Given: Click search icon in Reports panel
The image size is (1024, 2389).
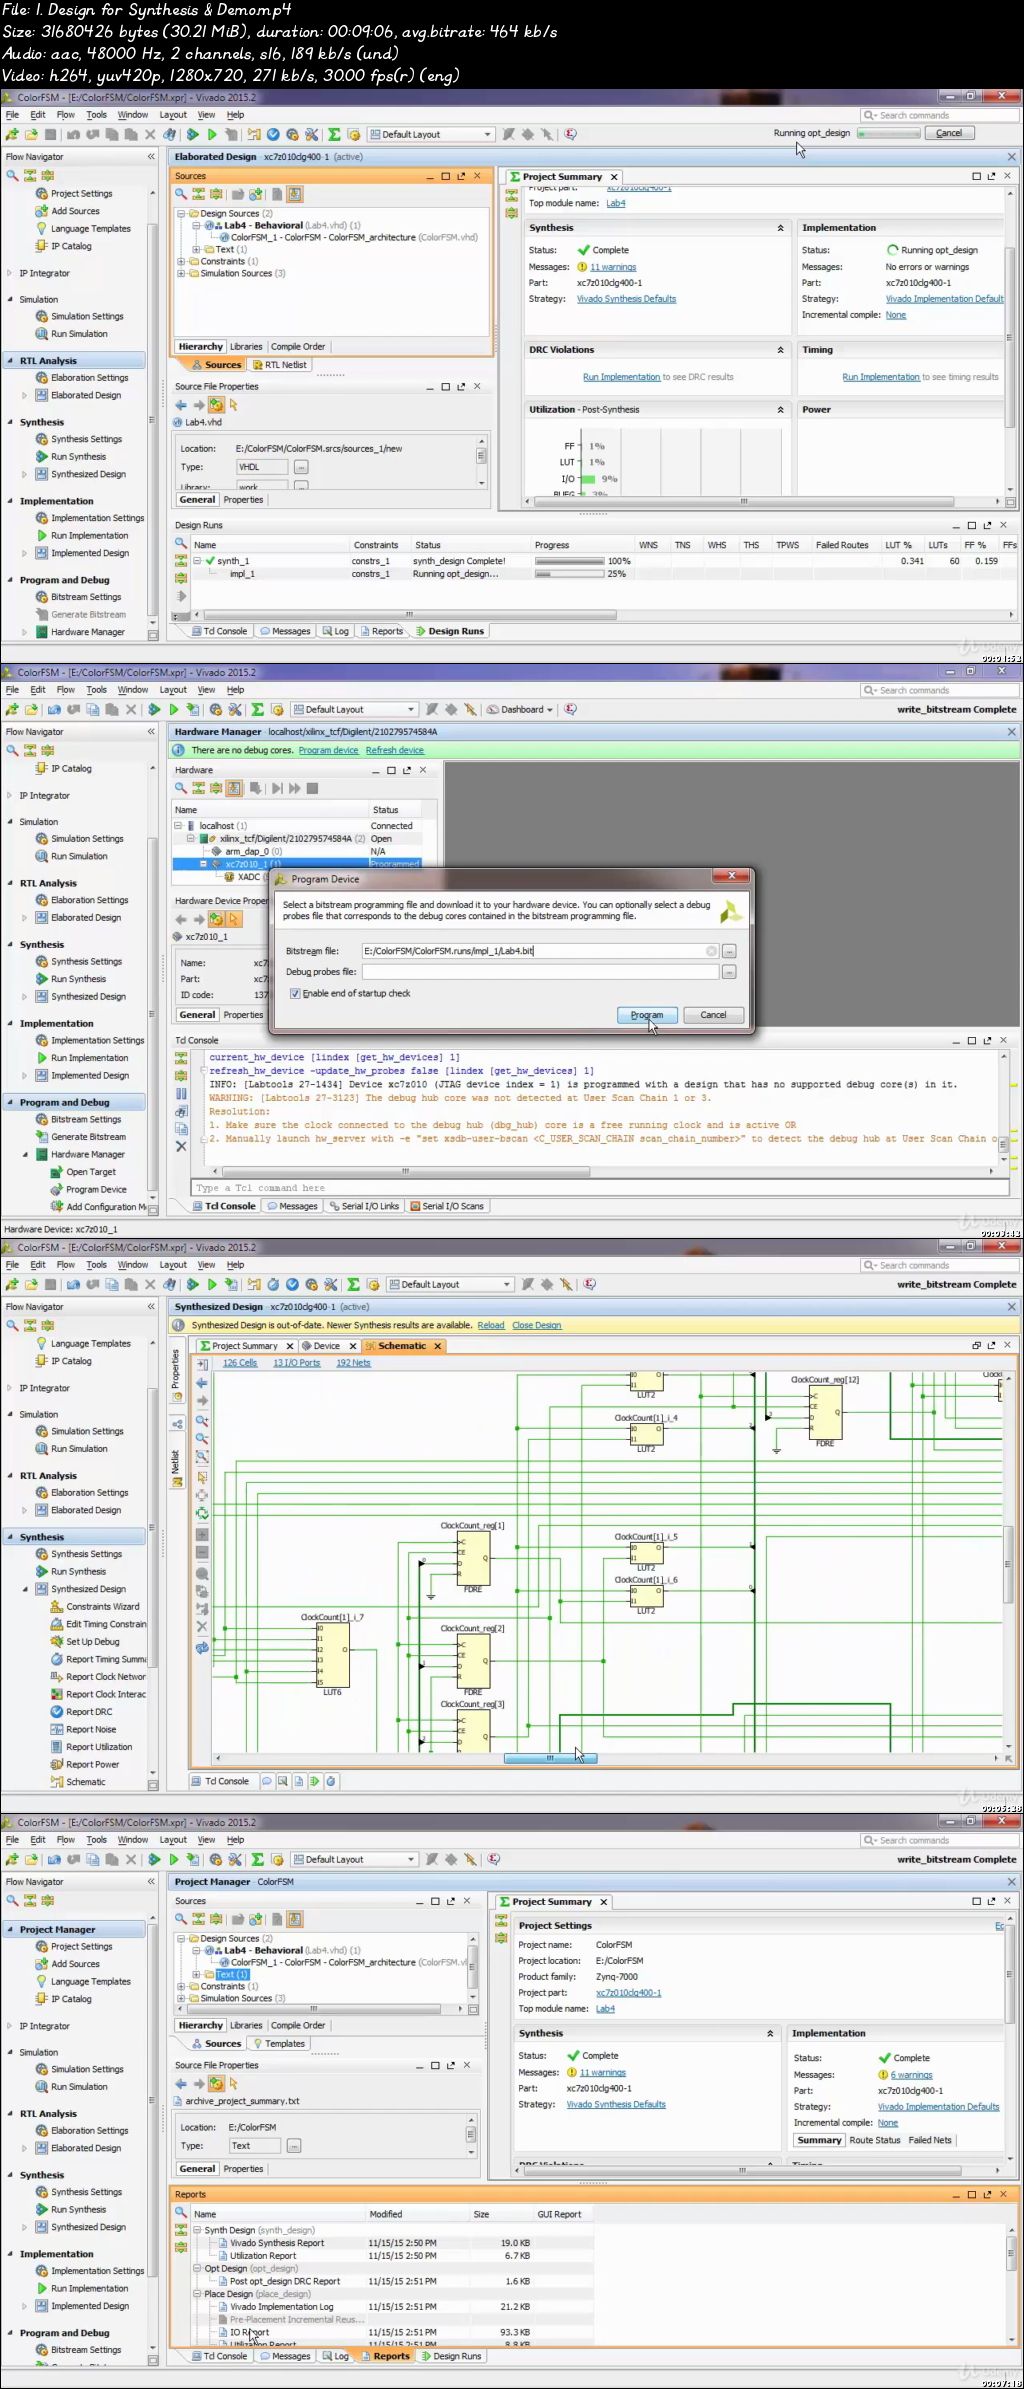Looking at the screenshot, I should click(x=181, y=2212).
